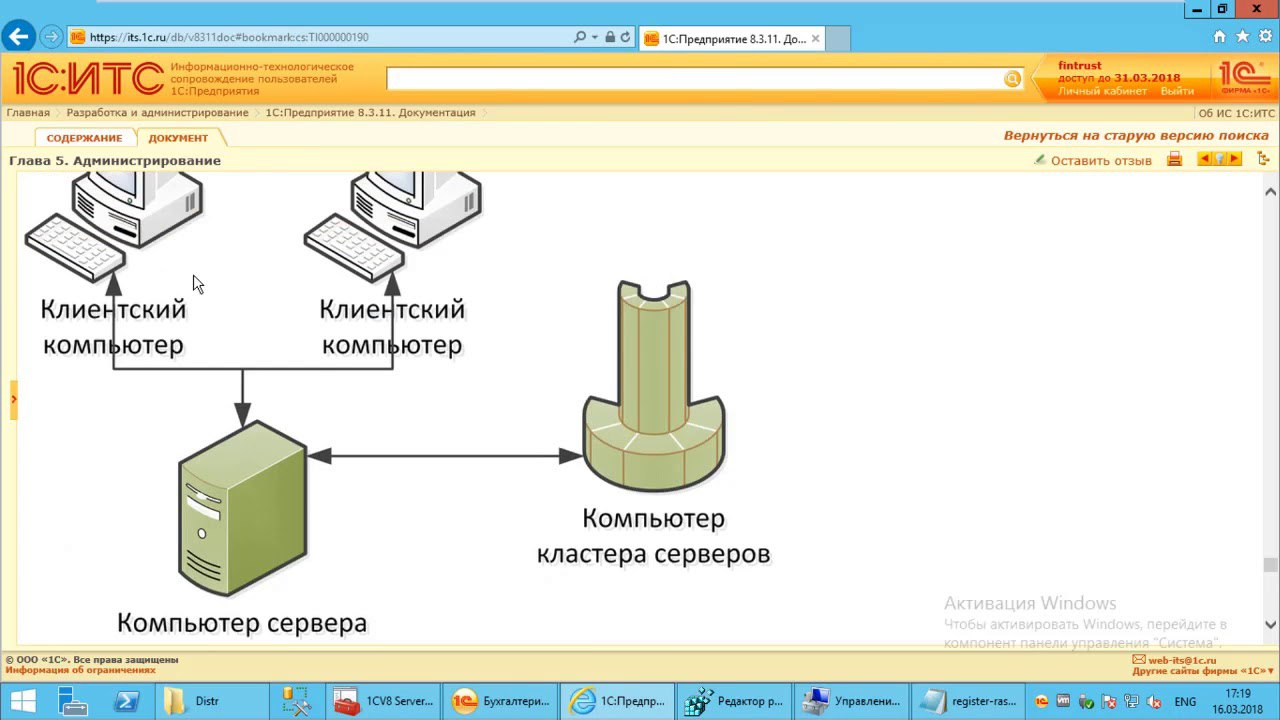This screenshot has height=720, width=1280.
Task: Click the cluster server tower image
Action: (x=654, y=386)
